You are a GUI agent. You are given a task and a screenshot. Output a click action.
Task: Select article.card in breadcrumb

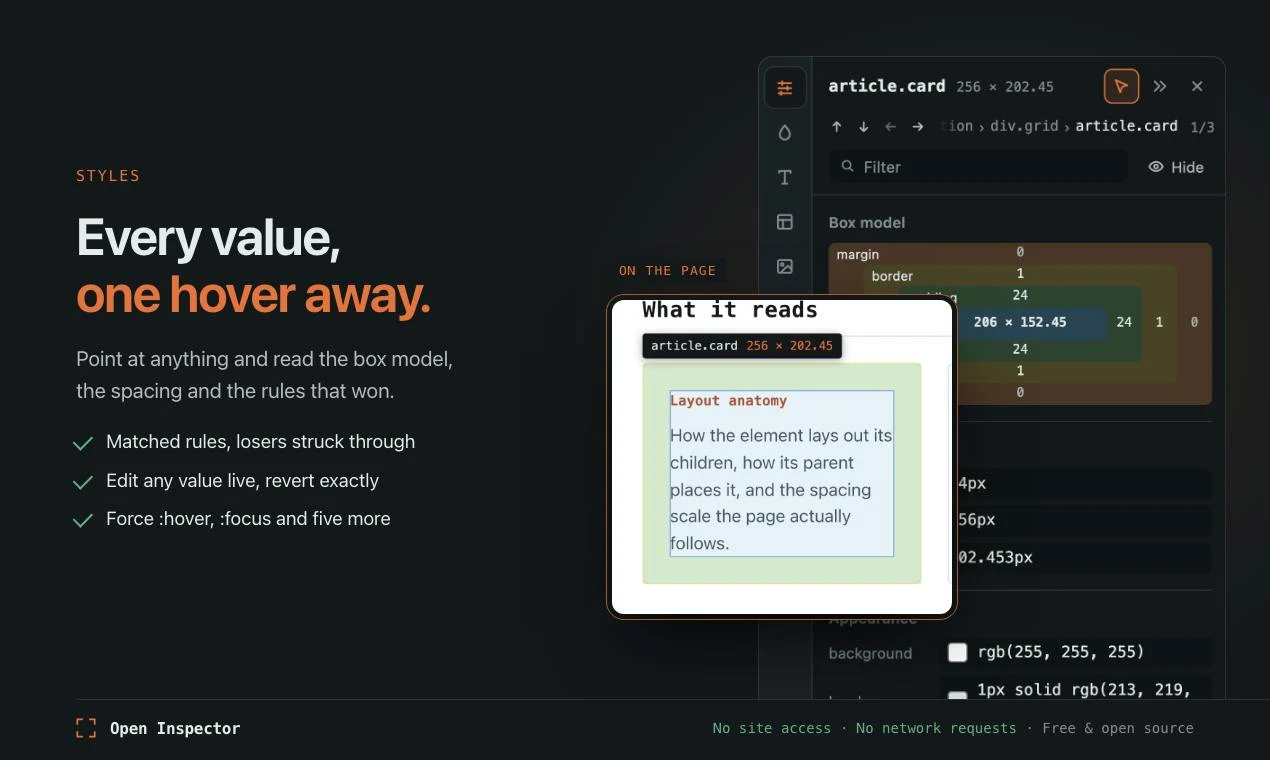tap(1126, 126)
